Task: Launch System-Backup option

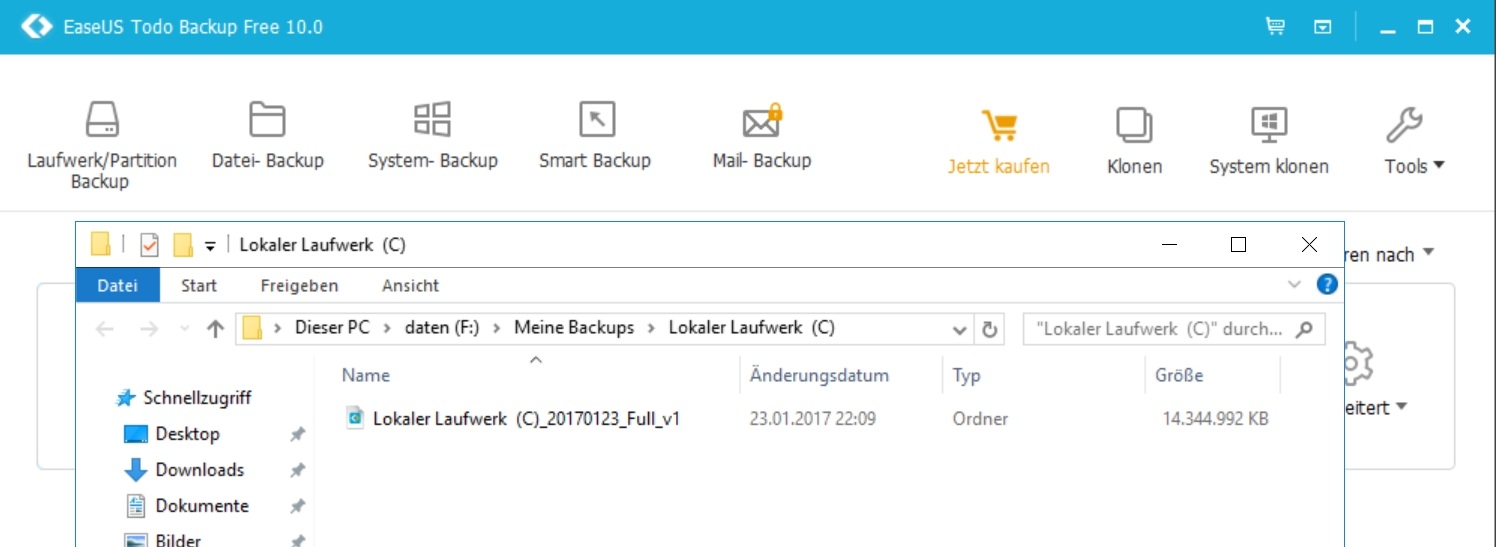Action: (x=432, y=135)
